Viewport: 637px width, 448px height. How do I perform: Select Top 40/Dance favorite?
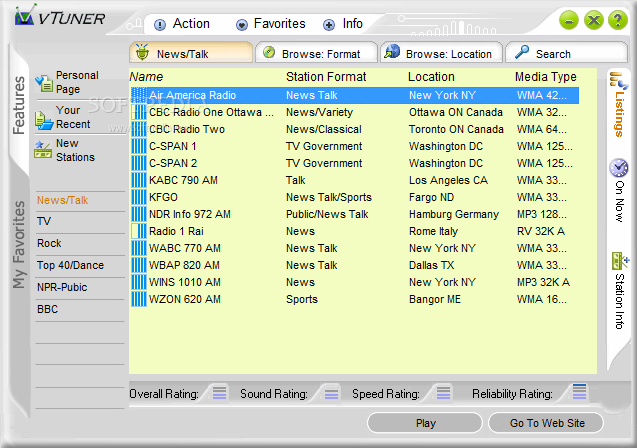click(70, 265)
